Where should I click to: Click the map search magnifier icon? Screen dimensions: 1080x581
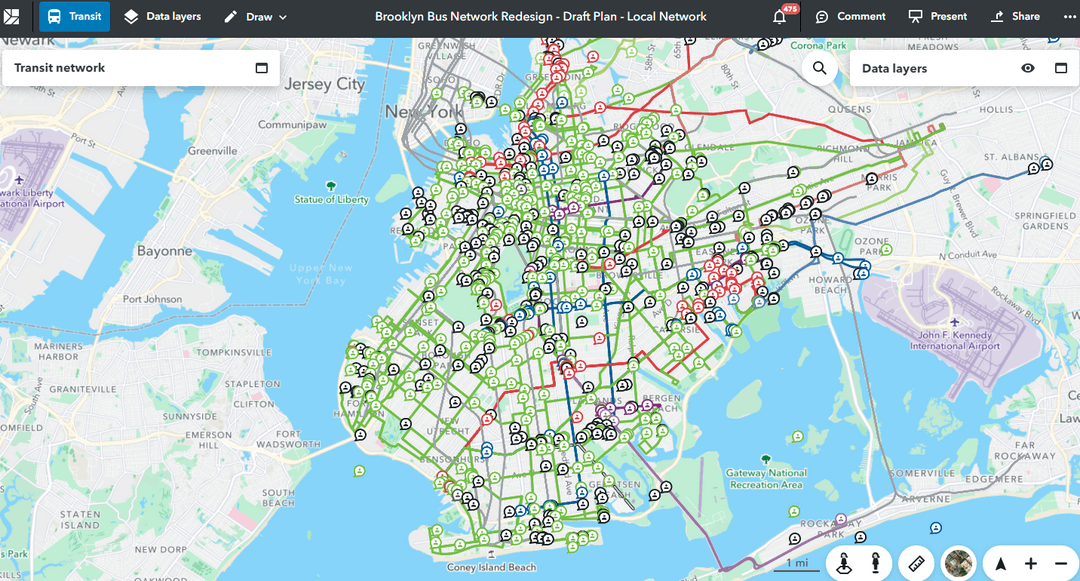[x=819, y=68]
